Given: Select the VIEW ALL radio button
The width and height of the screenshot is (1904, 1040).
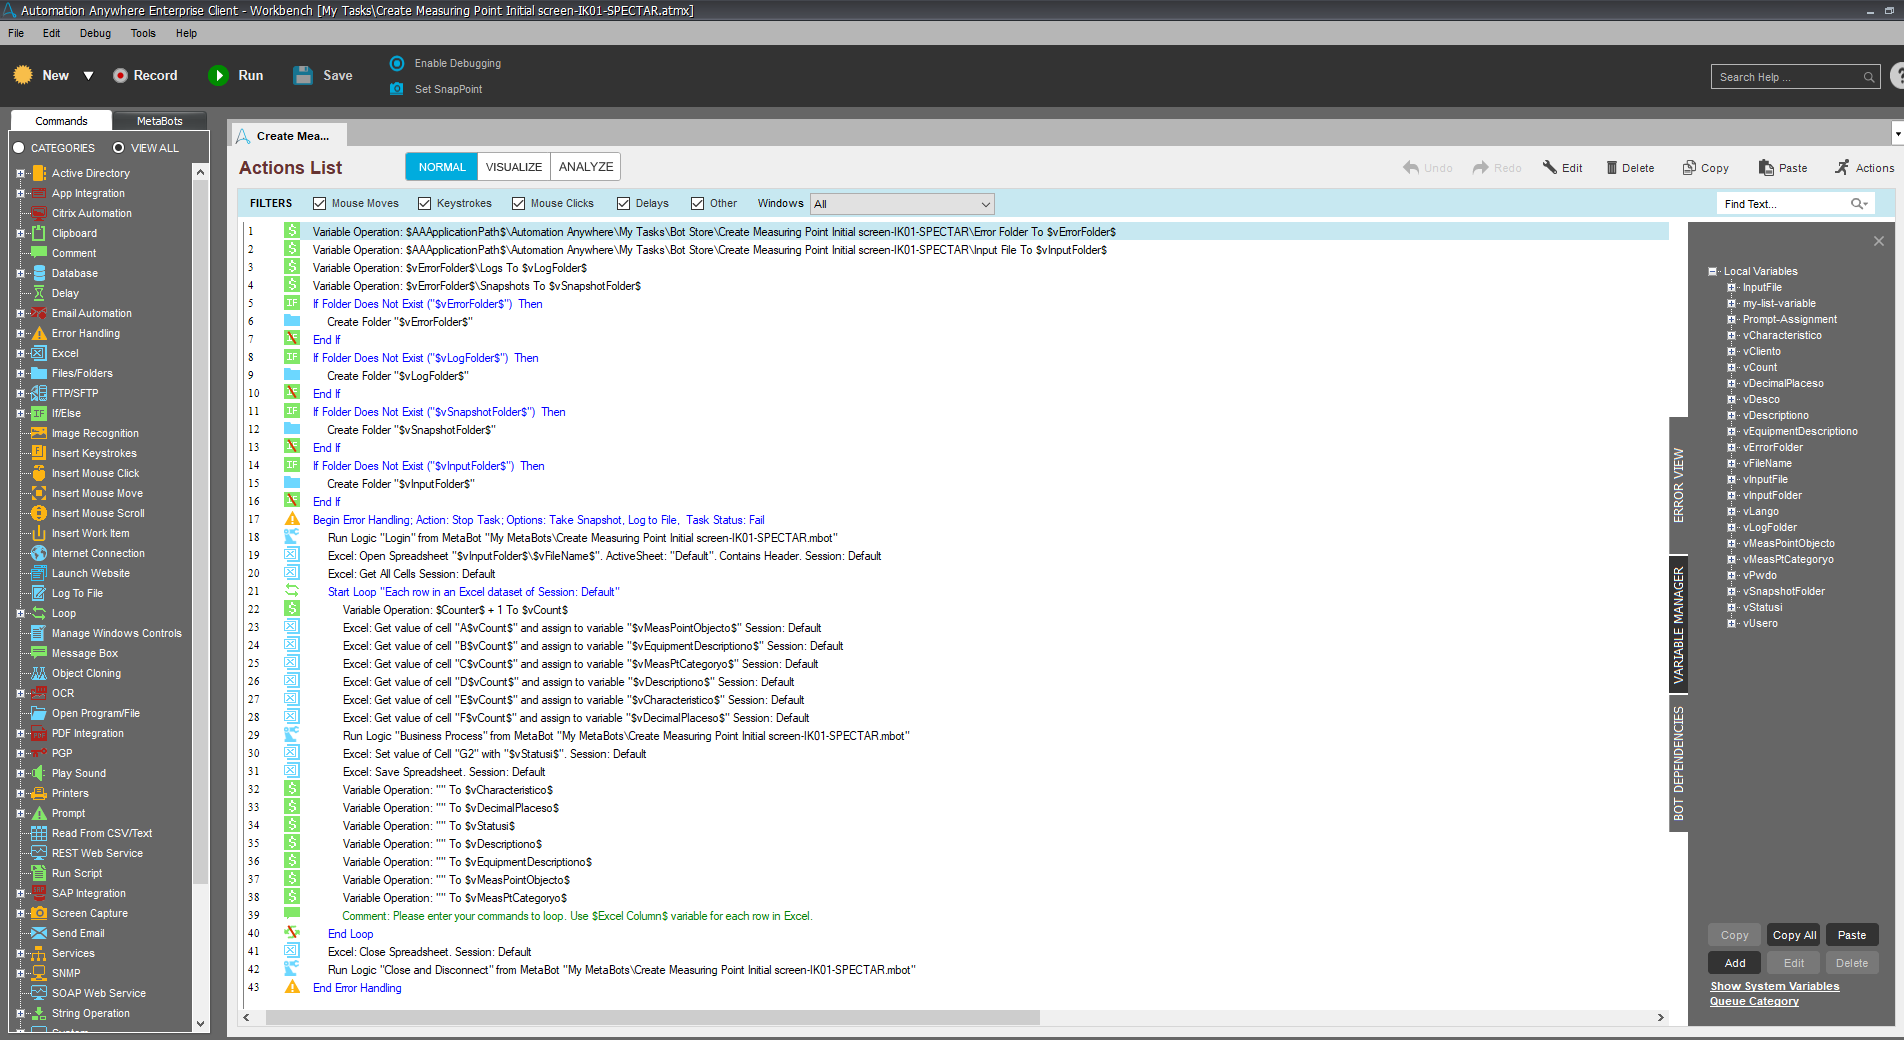Looking at the screenshot, I should 118,148.
